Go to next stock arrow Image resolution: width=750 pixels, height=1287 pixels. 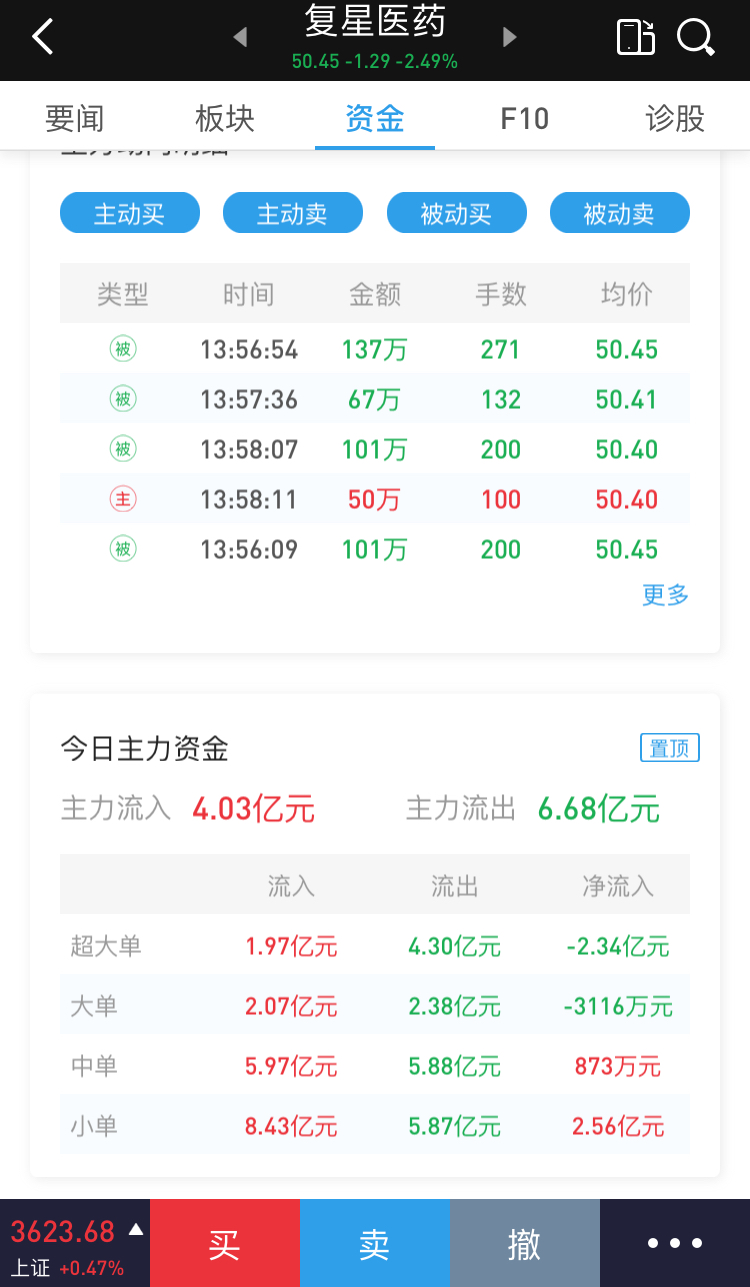[x=510, y=38]
